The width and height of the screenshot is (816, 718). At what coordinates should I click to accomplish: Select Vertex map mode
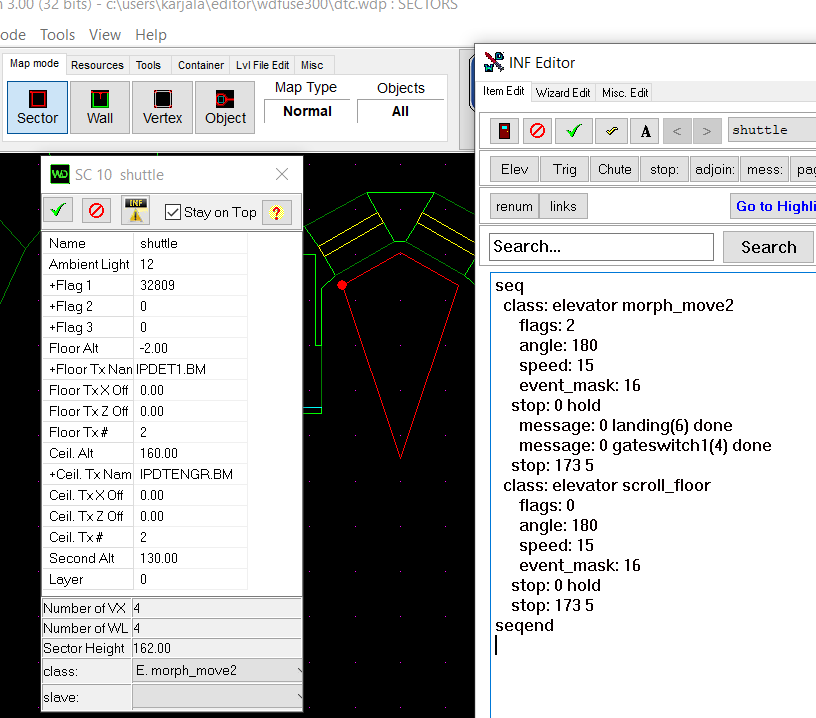(x=162, y=107)
